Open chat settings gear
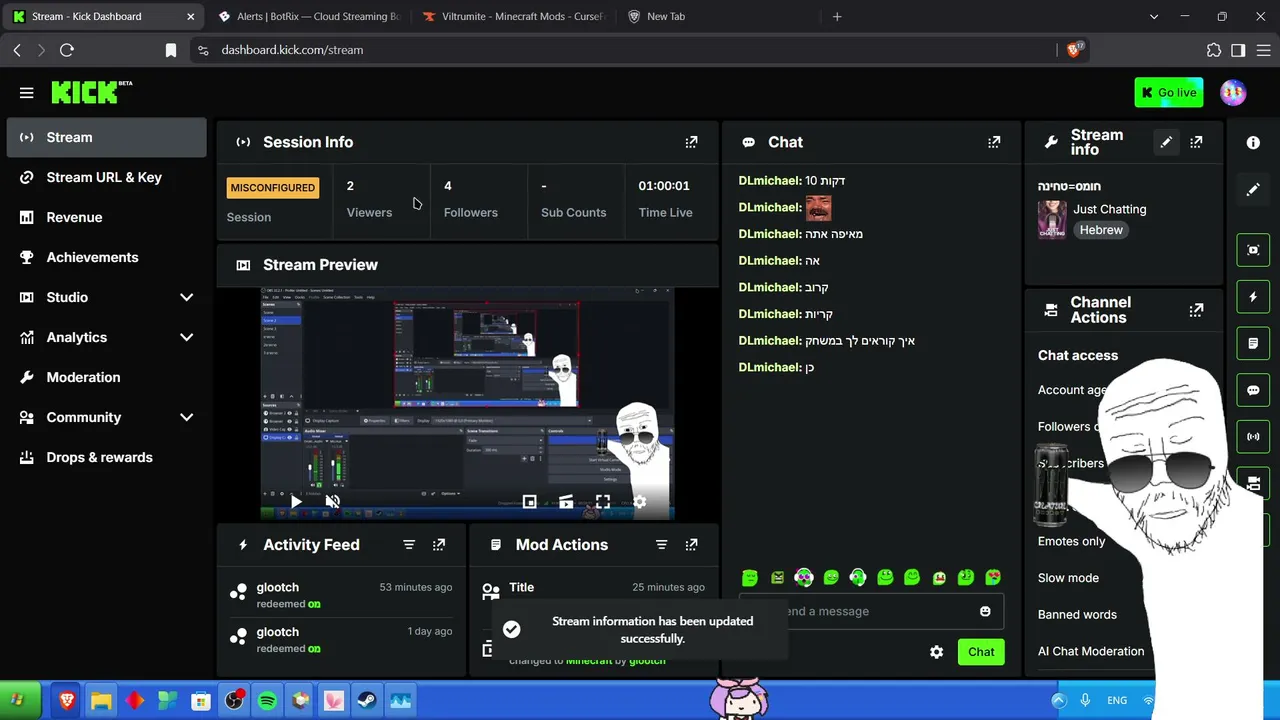This screenshot has width=1280, height=720. 936,652
